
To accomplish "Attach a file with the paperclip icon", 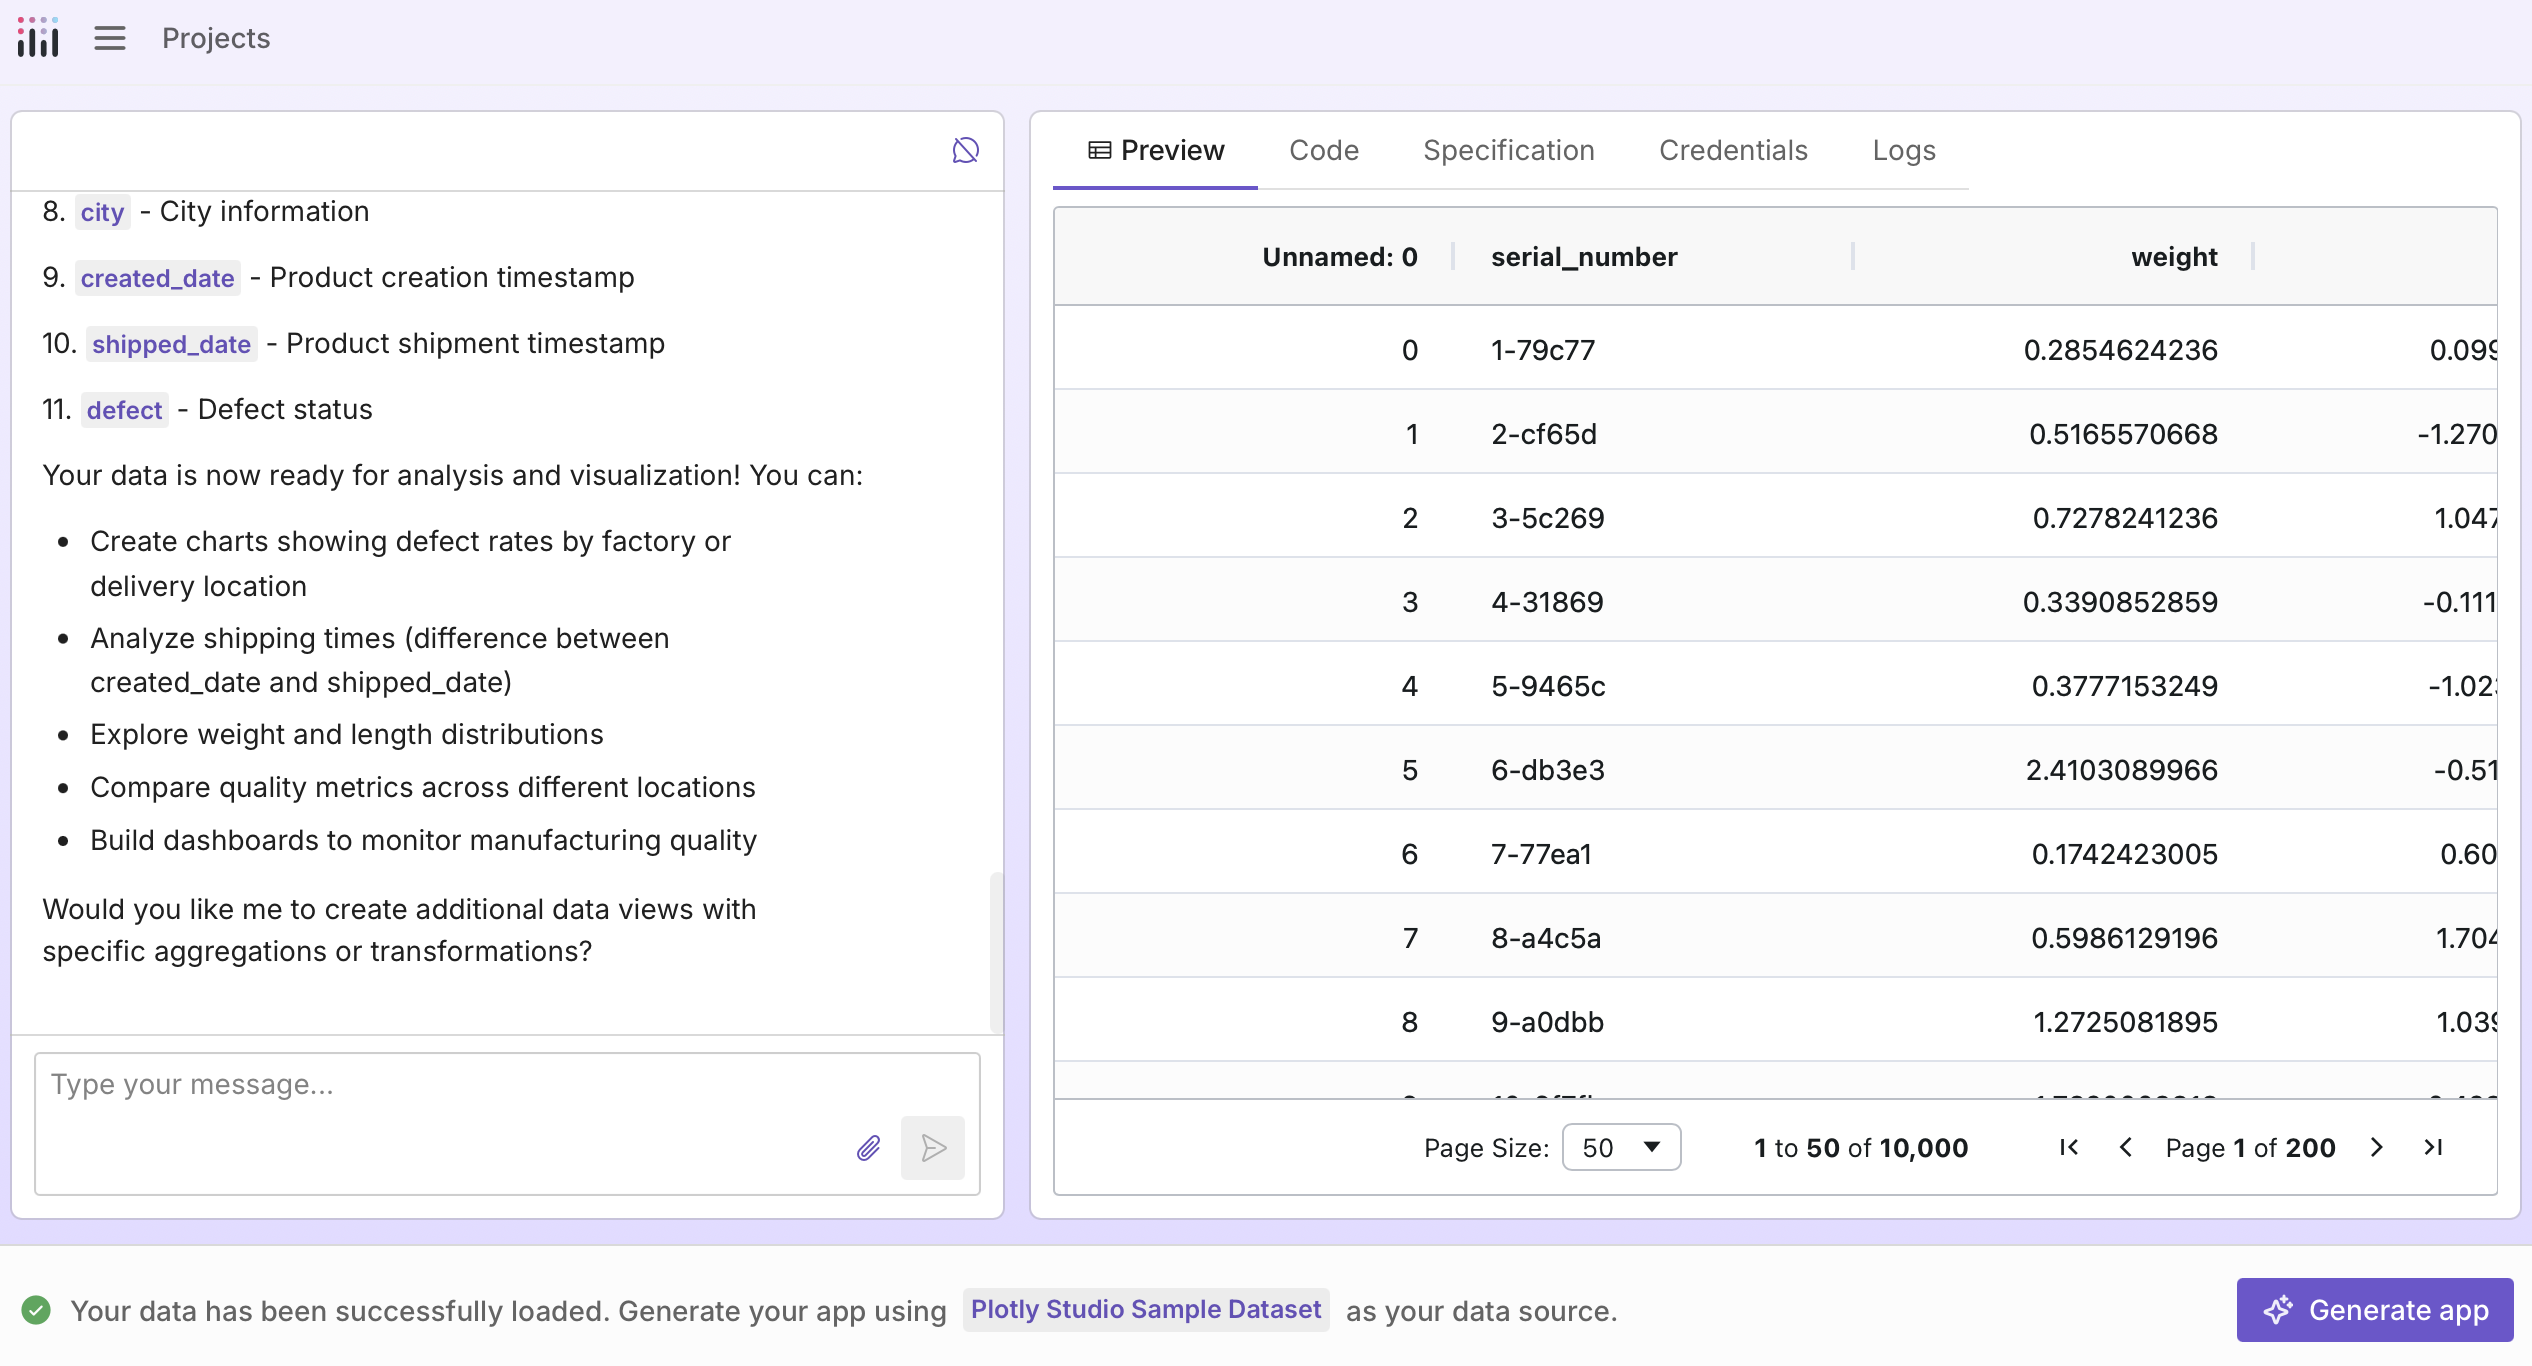I will [867, 1148].
